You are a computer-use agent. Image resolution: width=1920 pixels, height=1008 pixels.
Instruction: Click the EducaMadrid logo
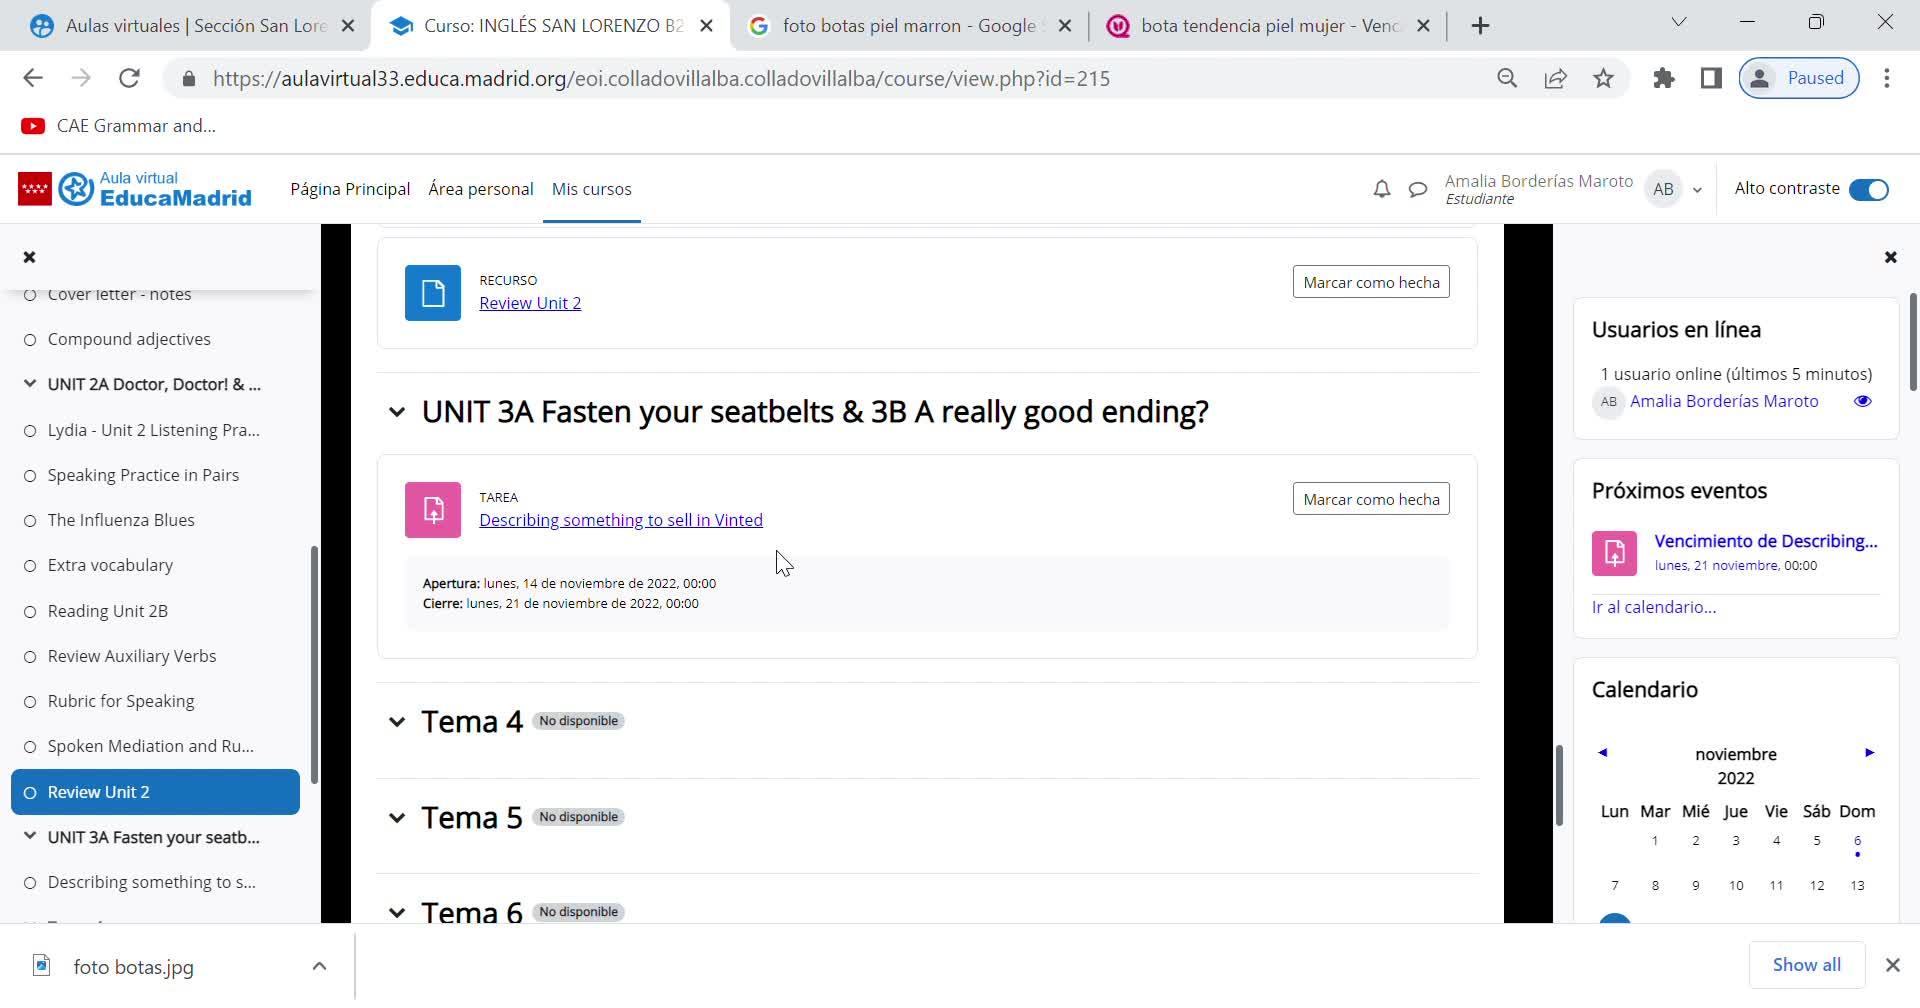135,189
